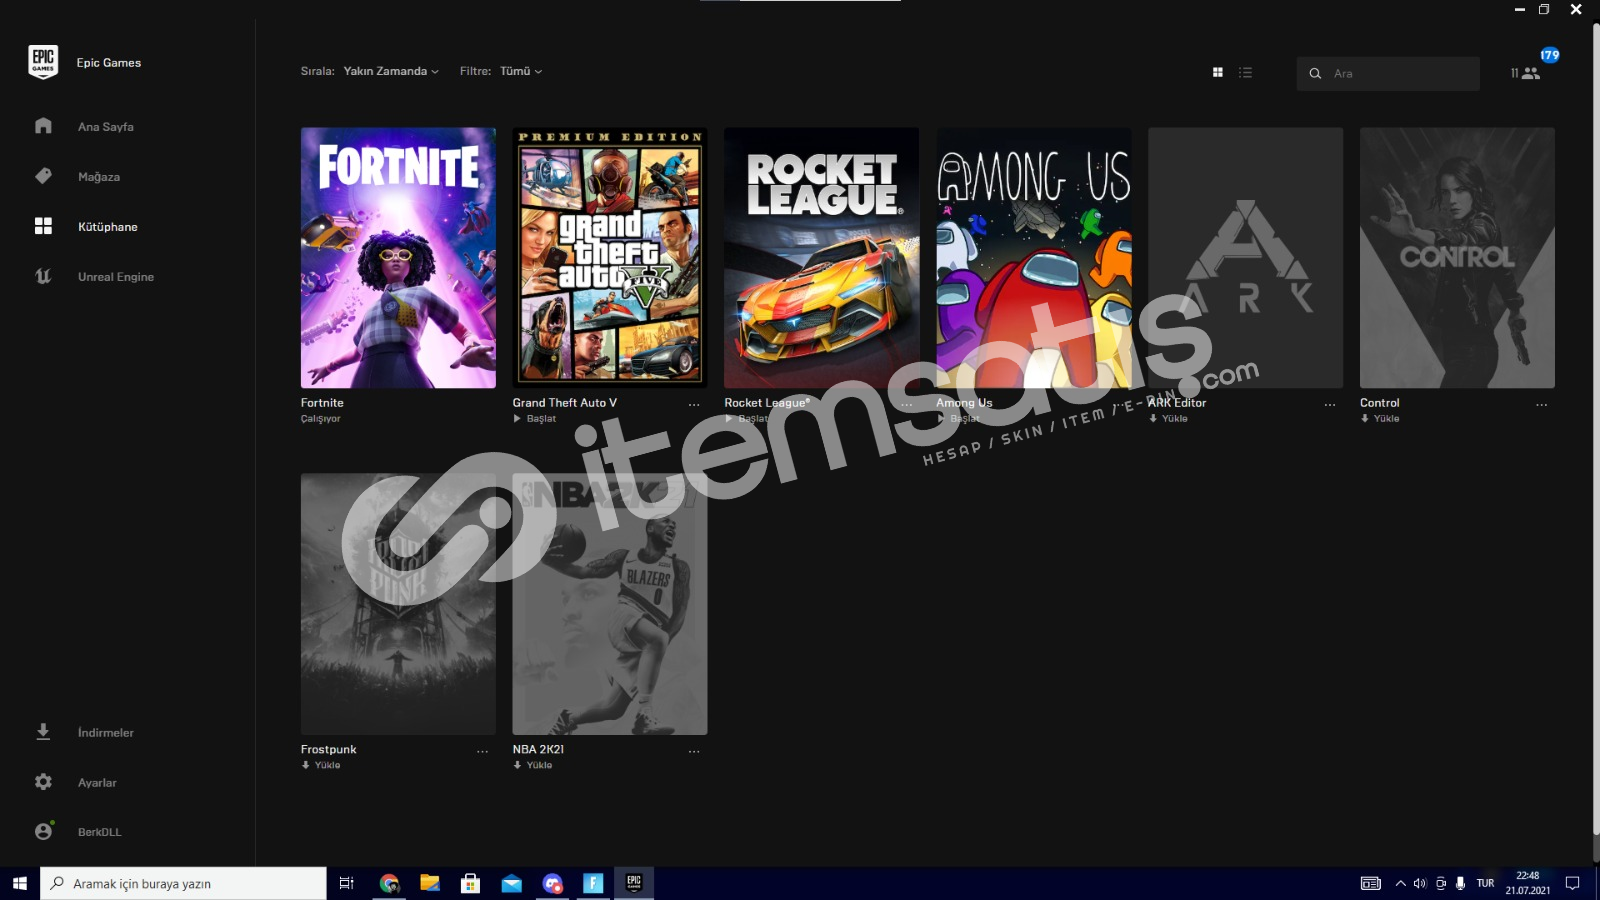Image resolution: width=1600 pixels, height=900 pixels.
Task: Go to Mağaza menu item
Action: coord(99,177)
